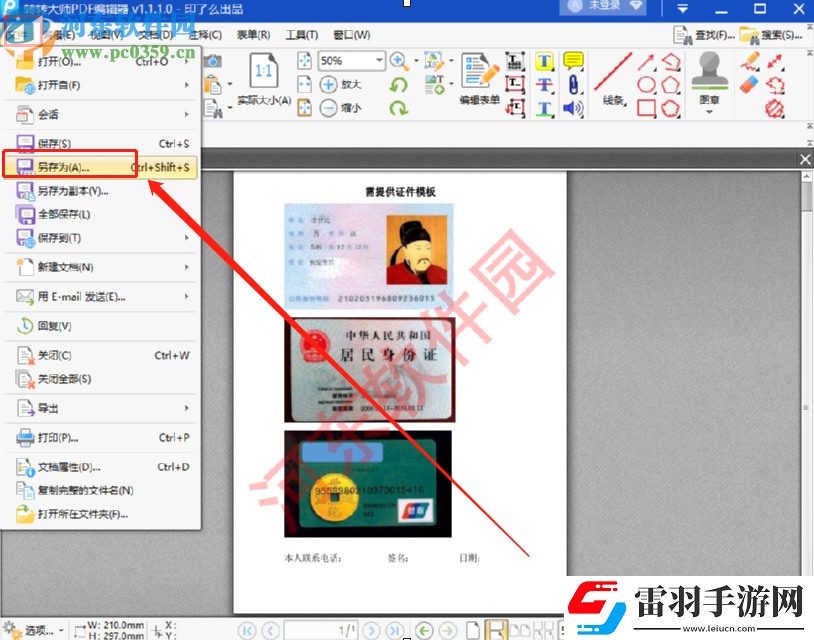The width and height of the screenshot is (814, 640).
Task: Select the red cloud shape tool
Action: click(x=670, y=108)
